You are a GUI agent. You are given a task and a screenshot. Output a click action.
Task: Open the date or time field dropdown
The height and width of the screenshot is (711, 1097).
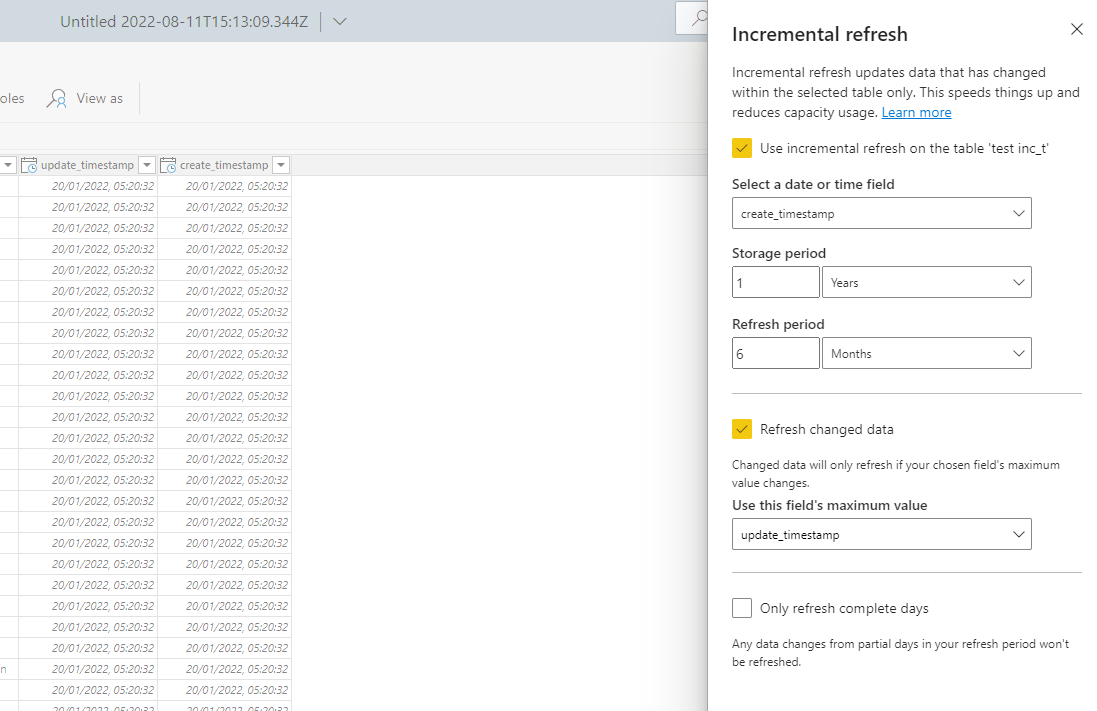coord(881,213)
